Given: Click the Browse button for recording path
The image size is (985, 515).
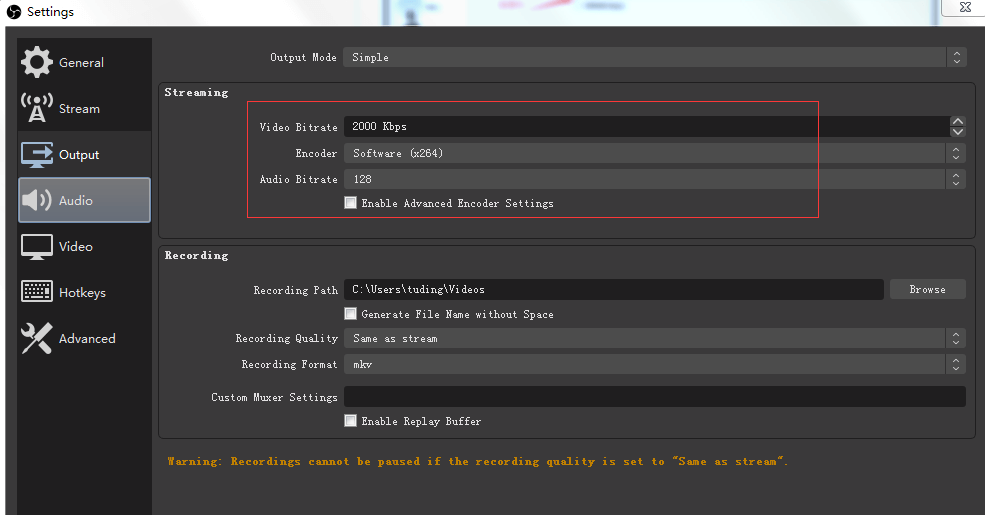Looking at the screenshot, I should [x=927, y=289].
